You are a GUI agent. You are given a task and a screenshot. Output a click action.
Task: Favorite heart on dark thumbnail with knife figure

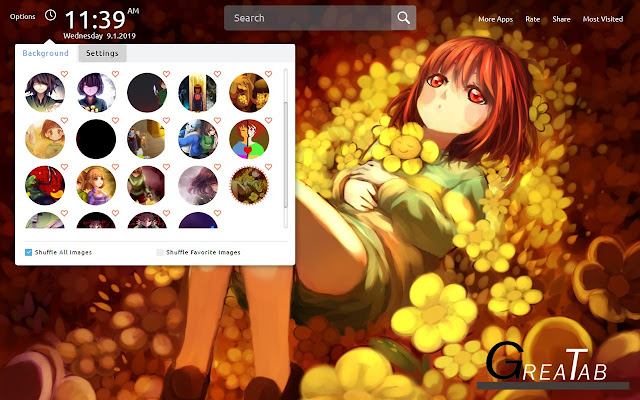click(x=167, y=74)
